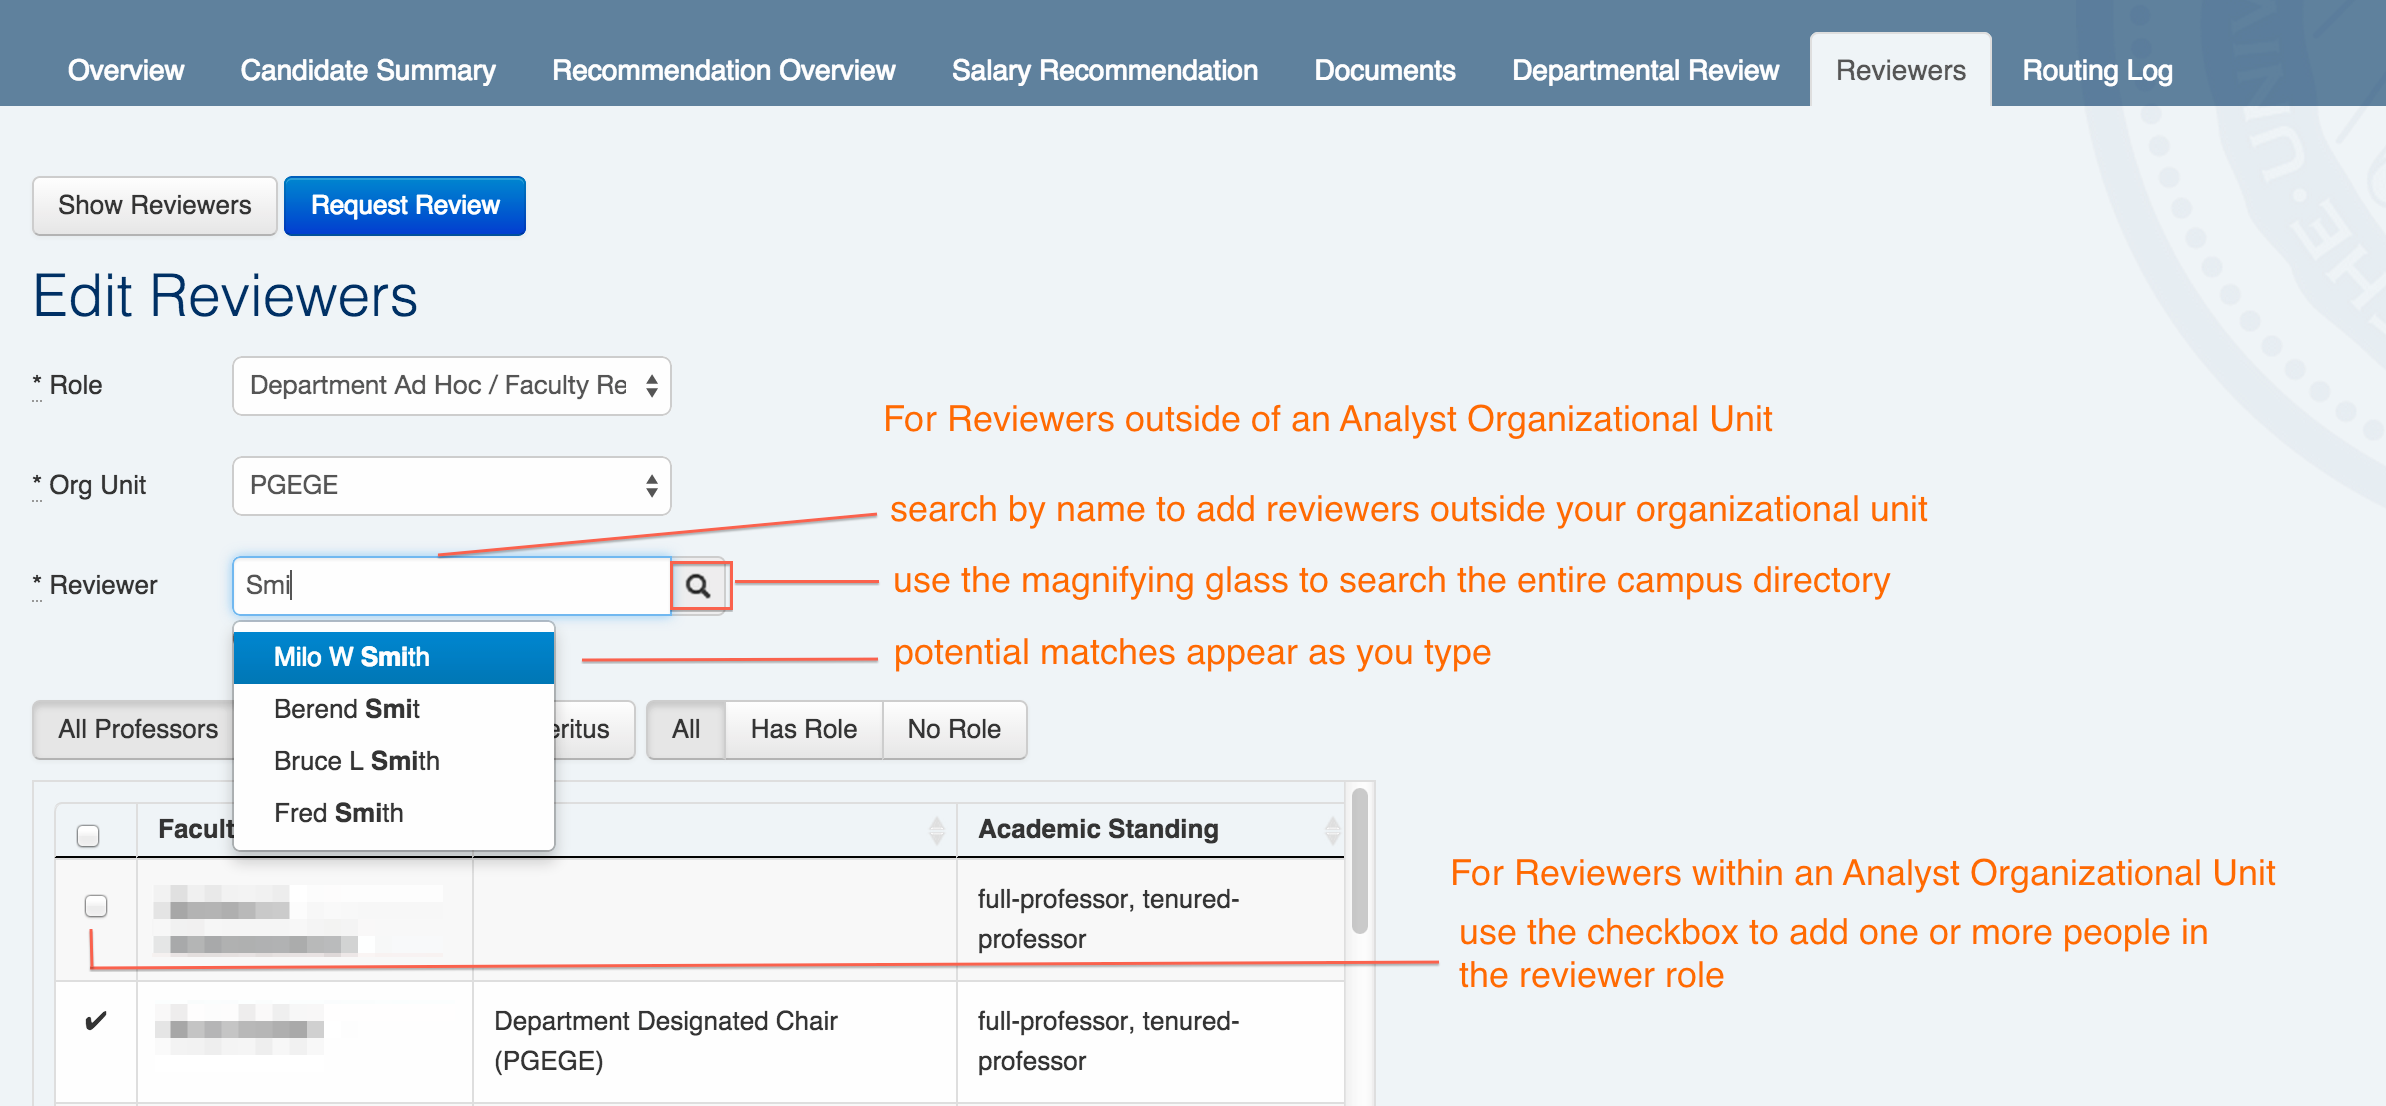Filter list by No Role
This screenshot has height=1106, width=2386.
coord(954,730)
